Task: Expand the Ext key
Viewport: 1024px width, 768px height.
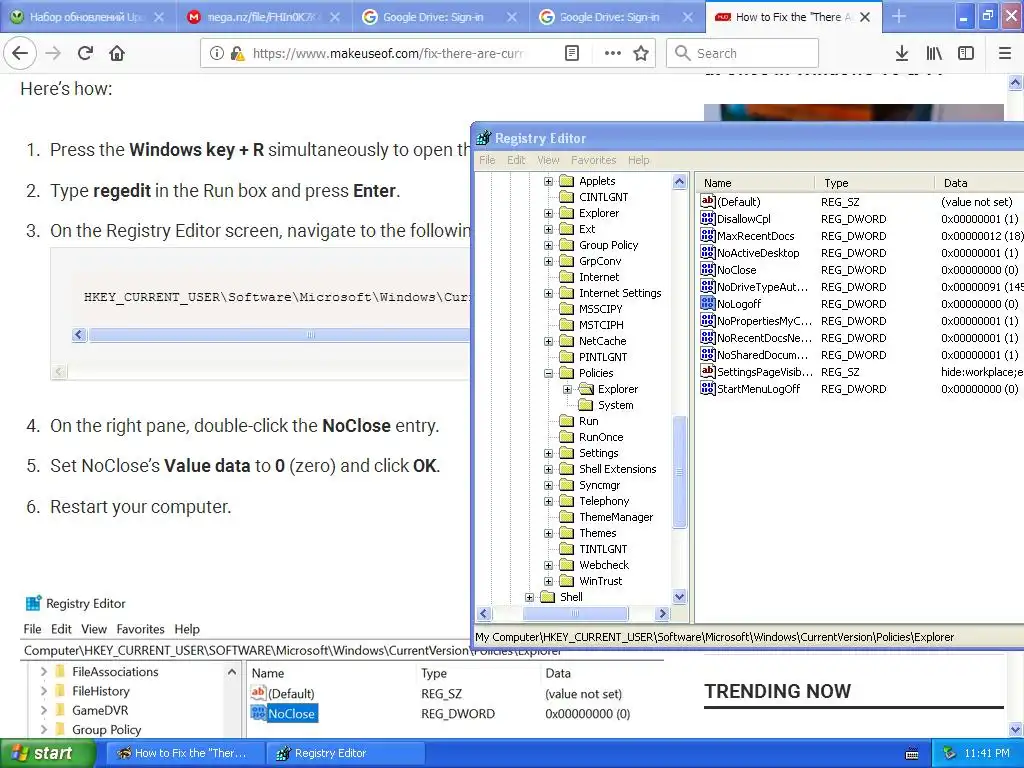Action: (x=549, y=229)
